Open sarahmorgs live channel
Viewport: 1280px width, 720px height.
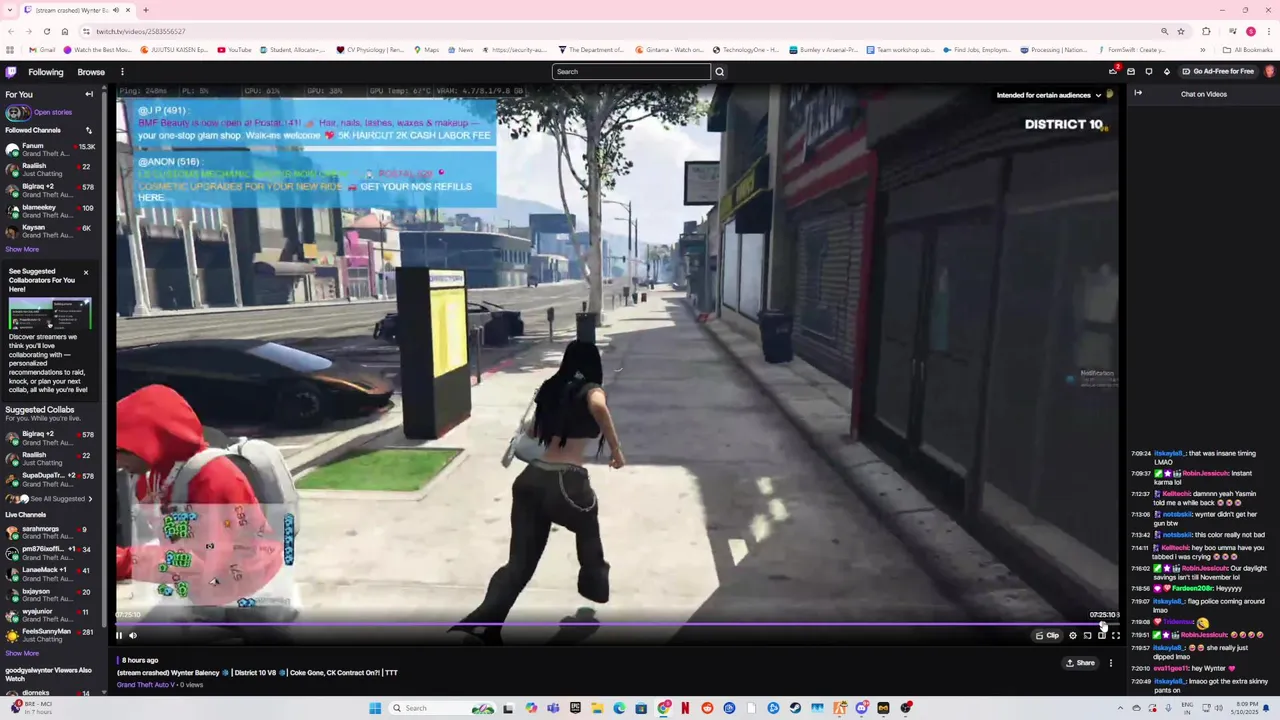pos(50,533)
